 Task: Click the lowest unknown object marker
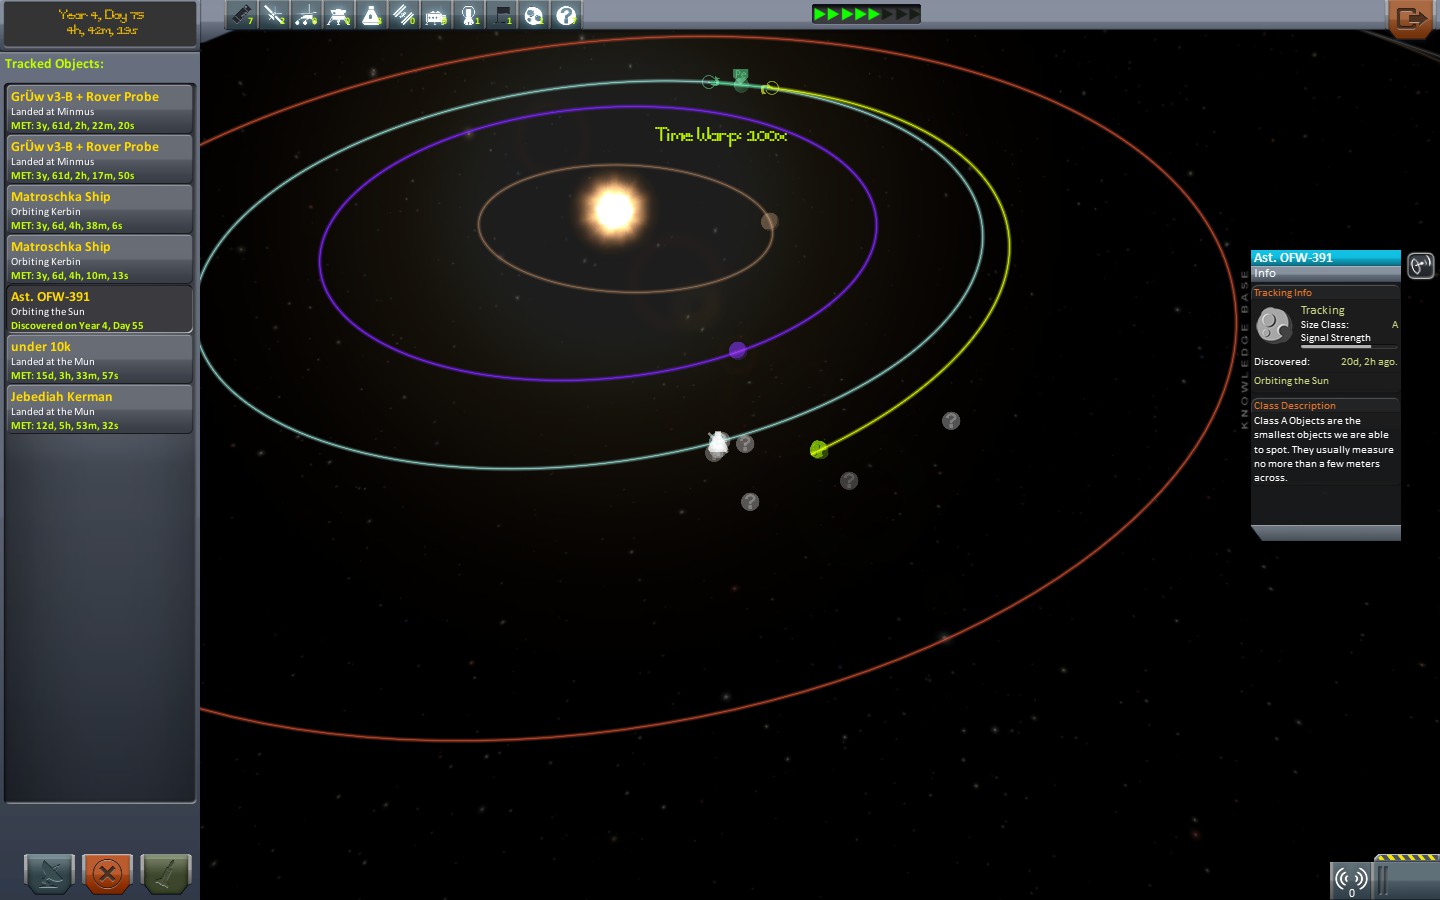(750, 502)
